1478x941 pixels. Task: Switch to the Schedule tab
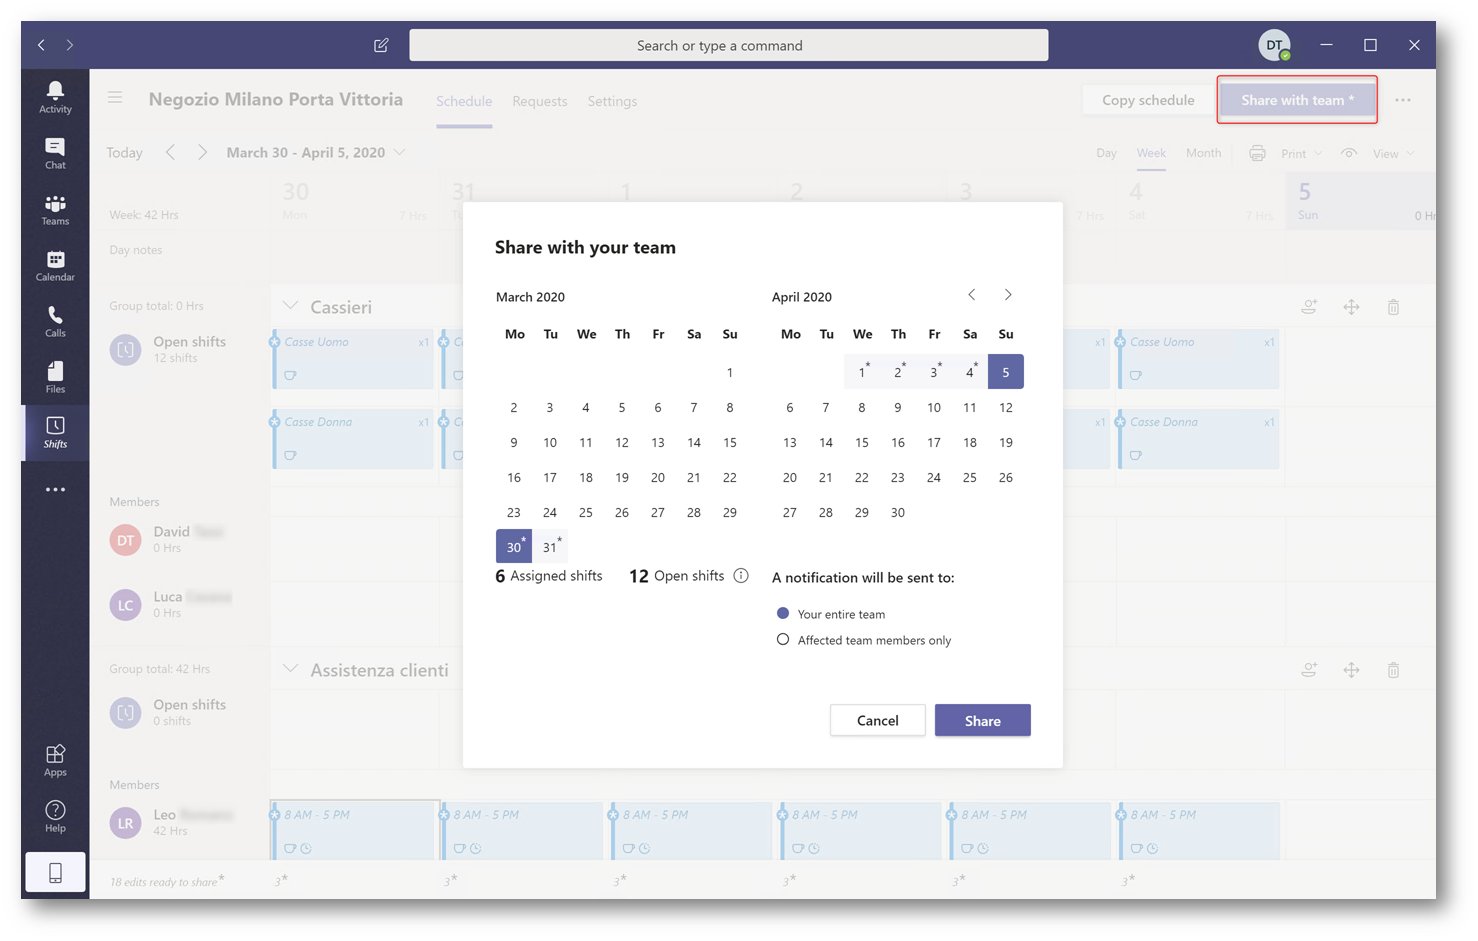coord(464,101)
